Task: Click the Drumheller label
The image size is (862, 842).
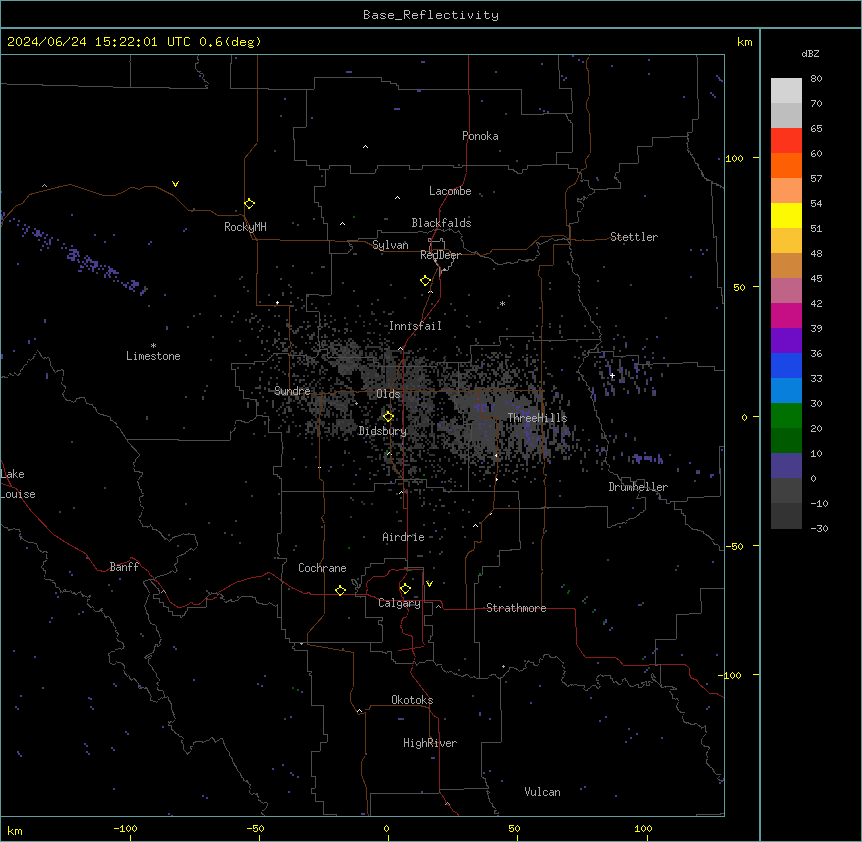Action: pos(638,487)
